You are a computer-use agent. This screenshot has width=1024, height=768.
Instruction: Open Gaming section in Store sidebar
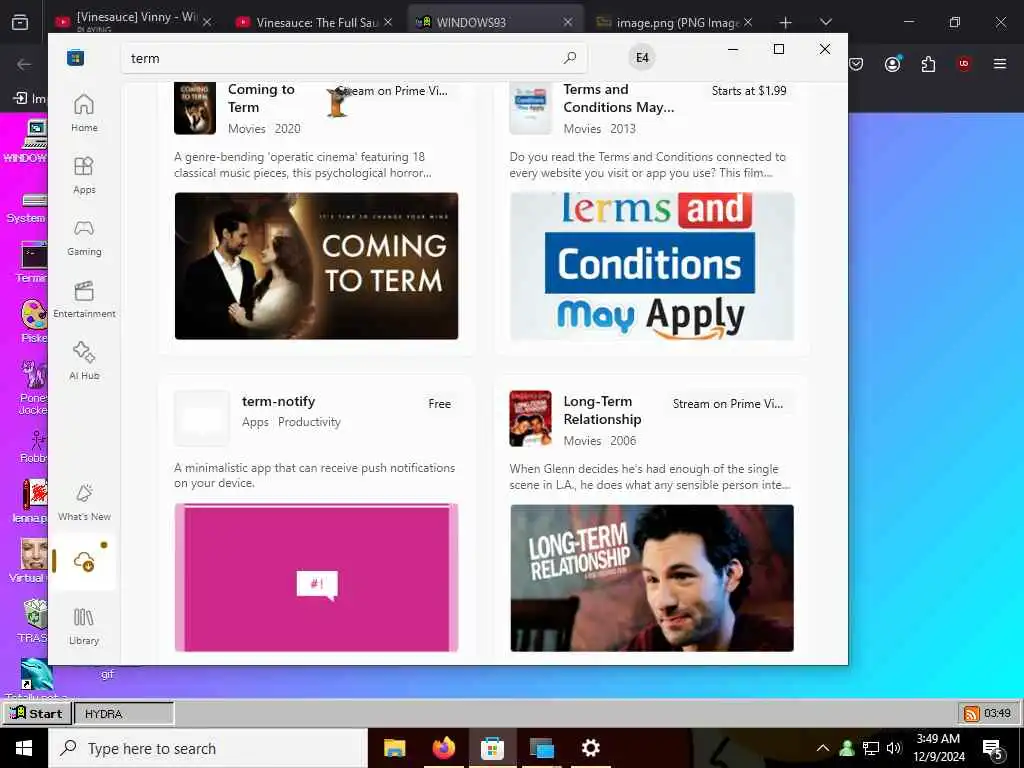pos(84,237)
